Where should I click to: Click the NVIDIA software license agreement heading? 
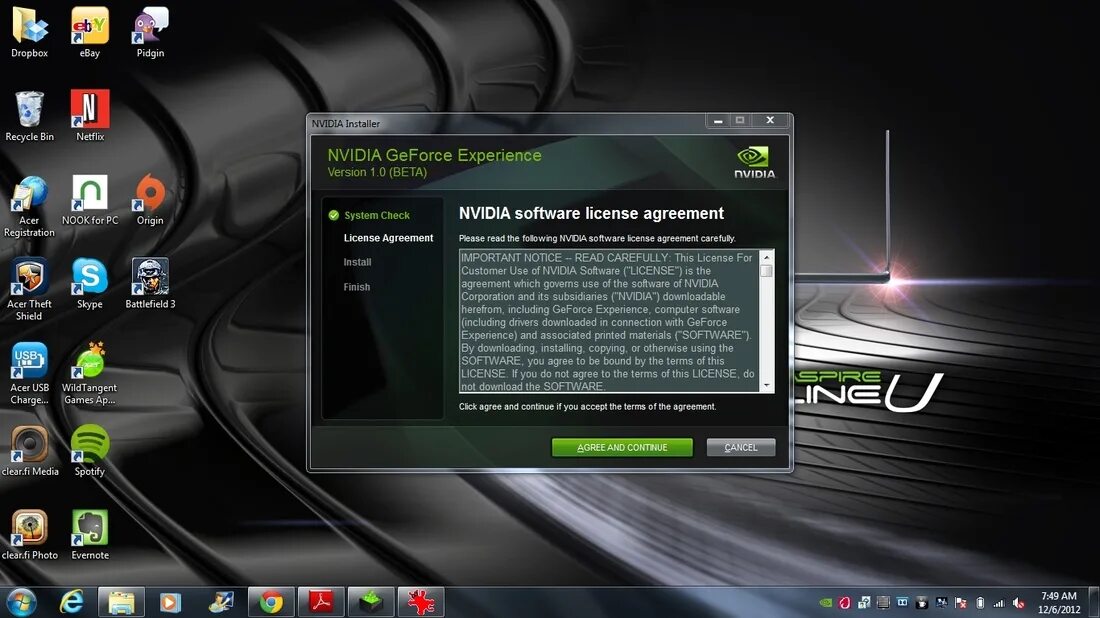(x=591, y=213)
